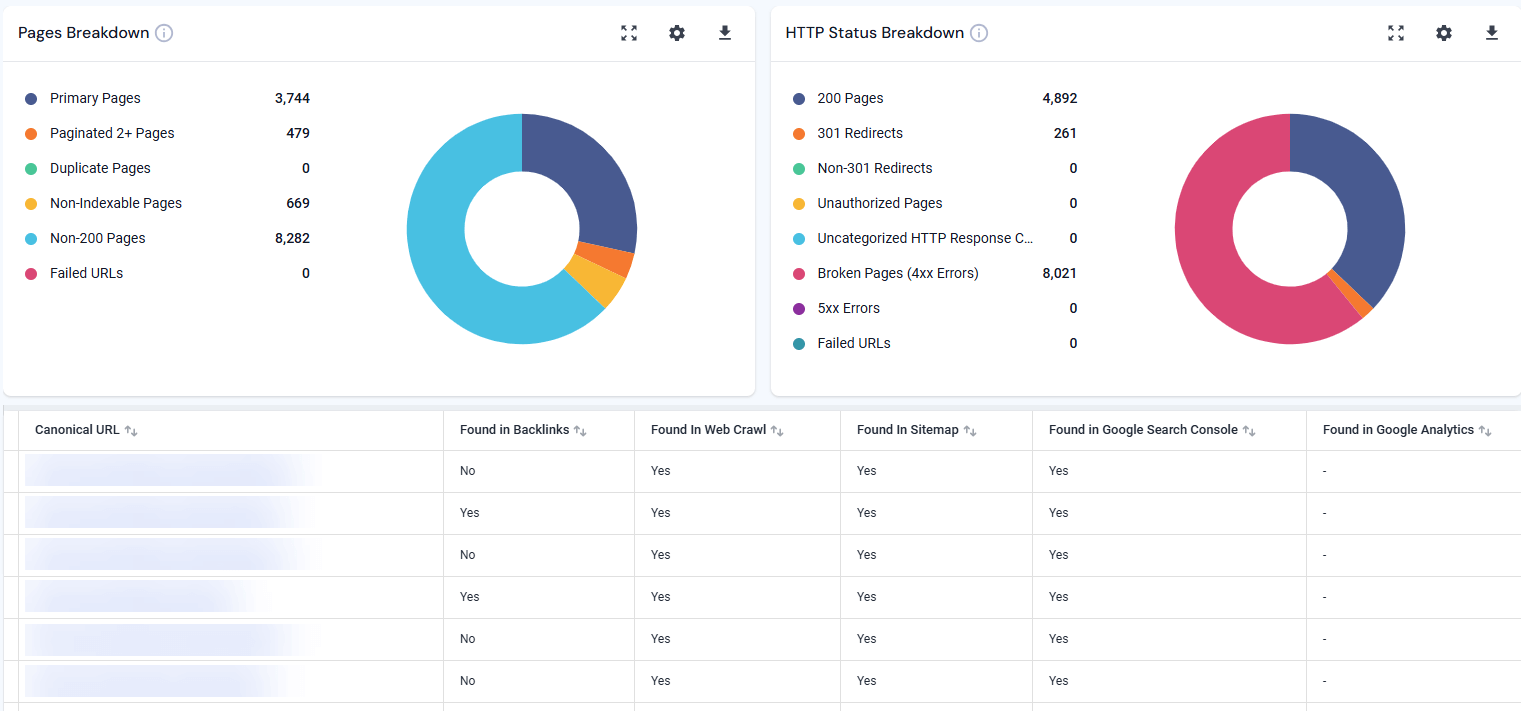Open HTTP Status Breakdown settings gear

point(1444,33)
